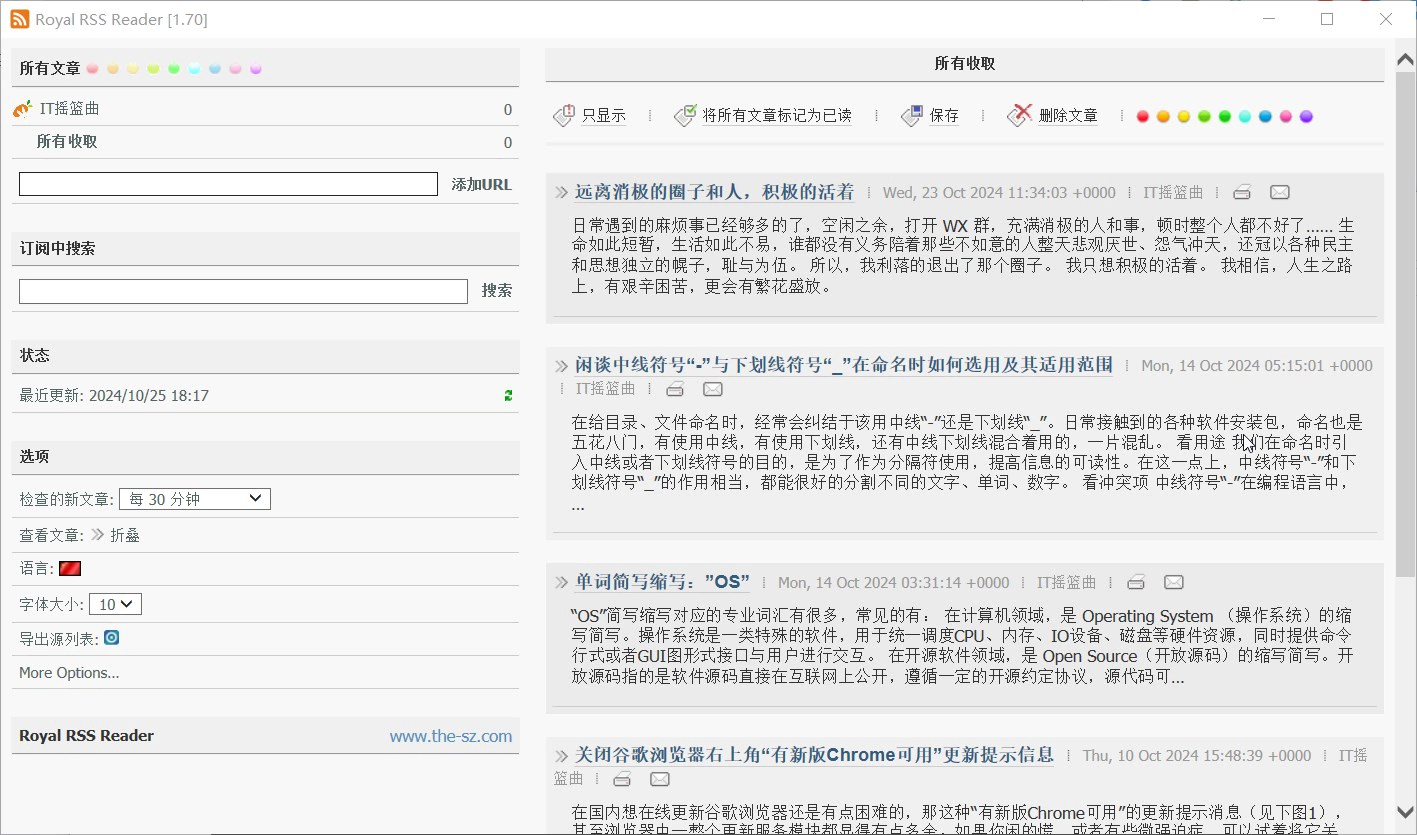Viewport: 1417px width, 835px height.
Task: Expand the 远离消极的圈子和人 article chevron
Action: tap(561, 191)
